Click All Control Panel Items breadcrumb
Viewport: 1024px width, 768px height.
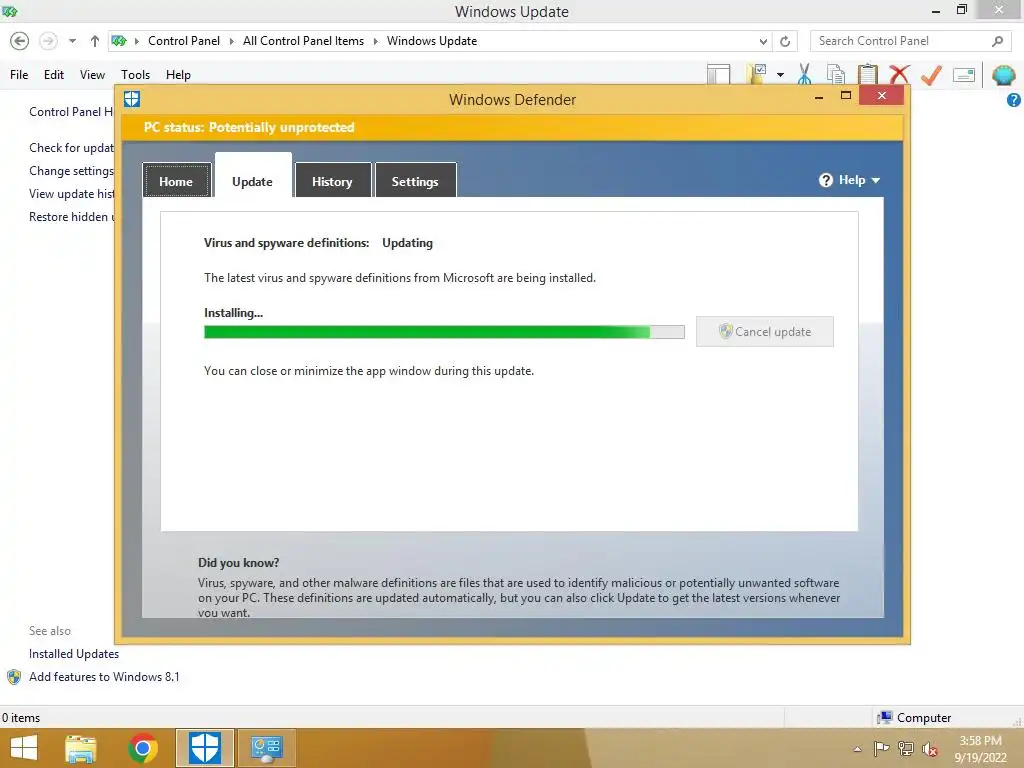(304, 40)
